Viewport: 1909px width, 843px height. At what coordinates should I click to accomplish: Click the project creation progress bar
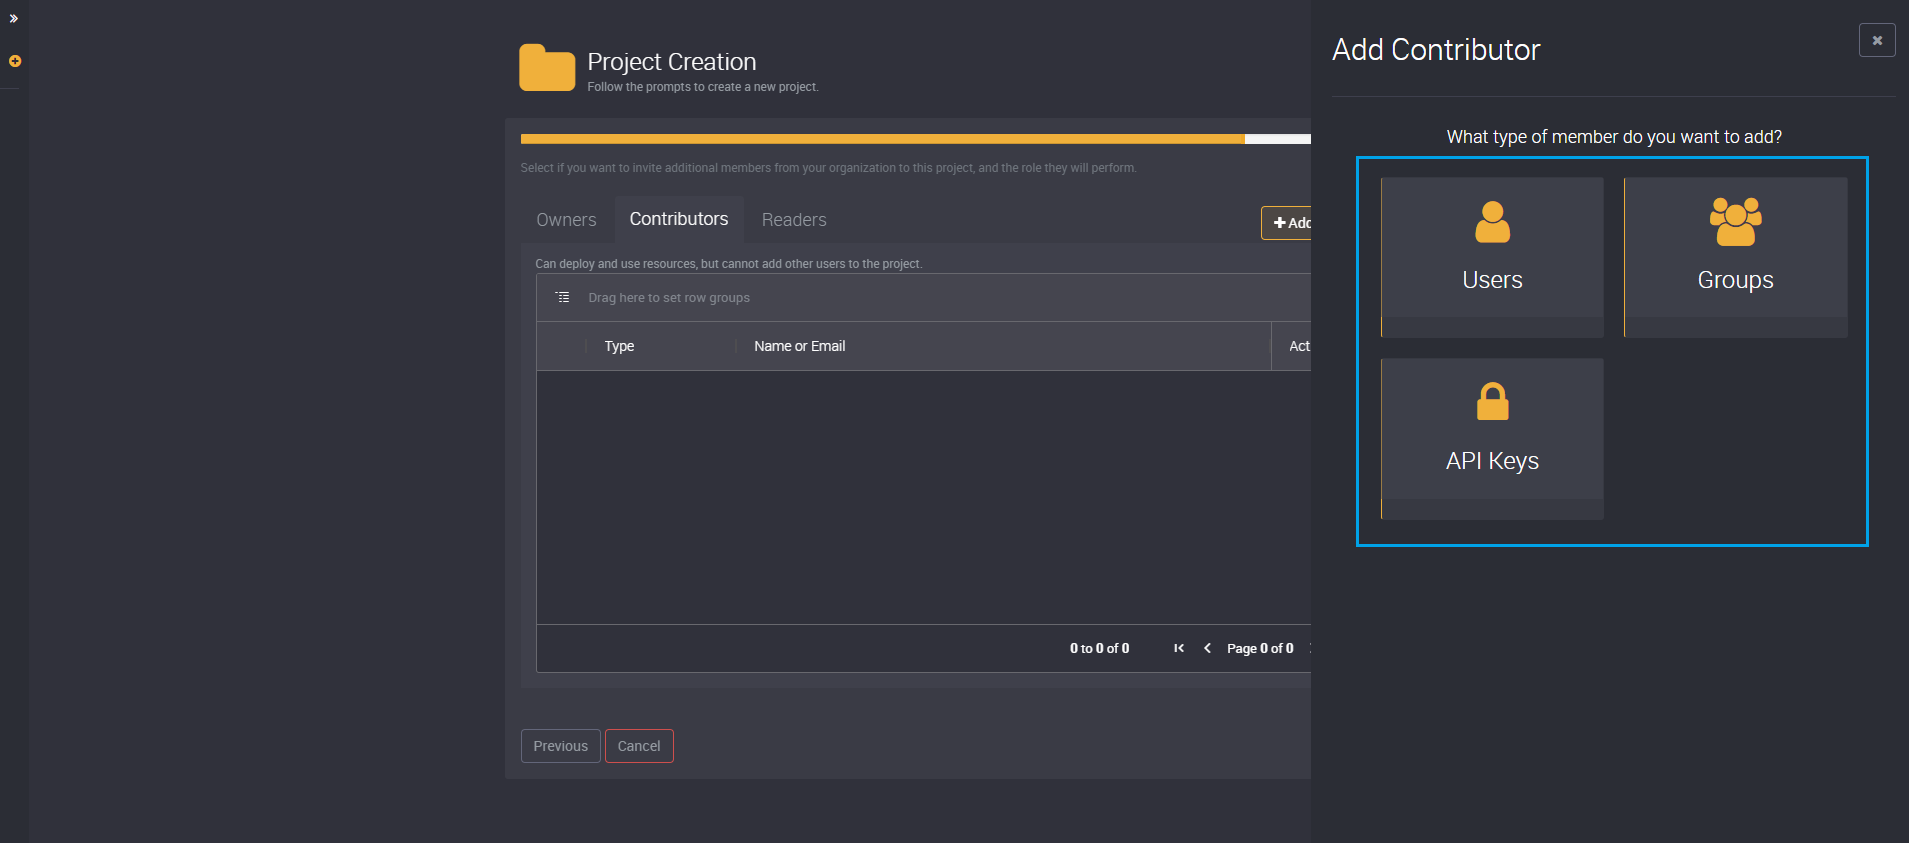click(x=915, y=139)
